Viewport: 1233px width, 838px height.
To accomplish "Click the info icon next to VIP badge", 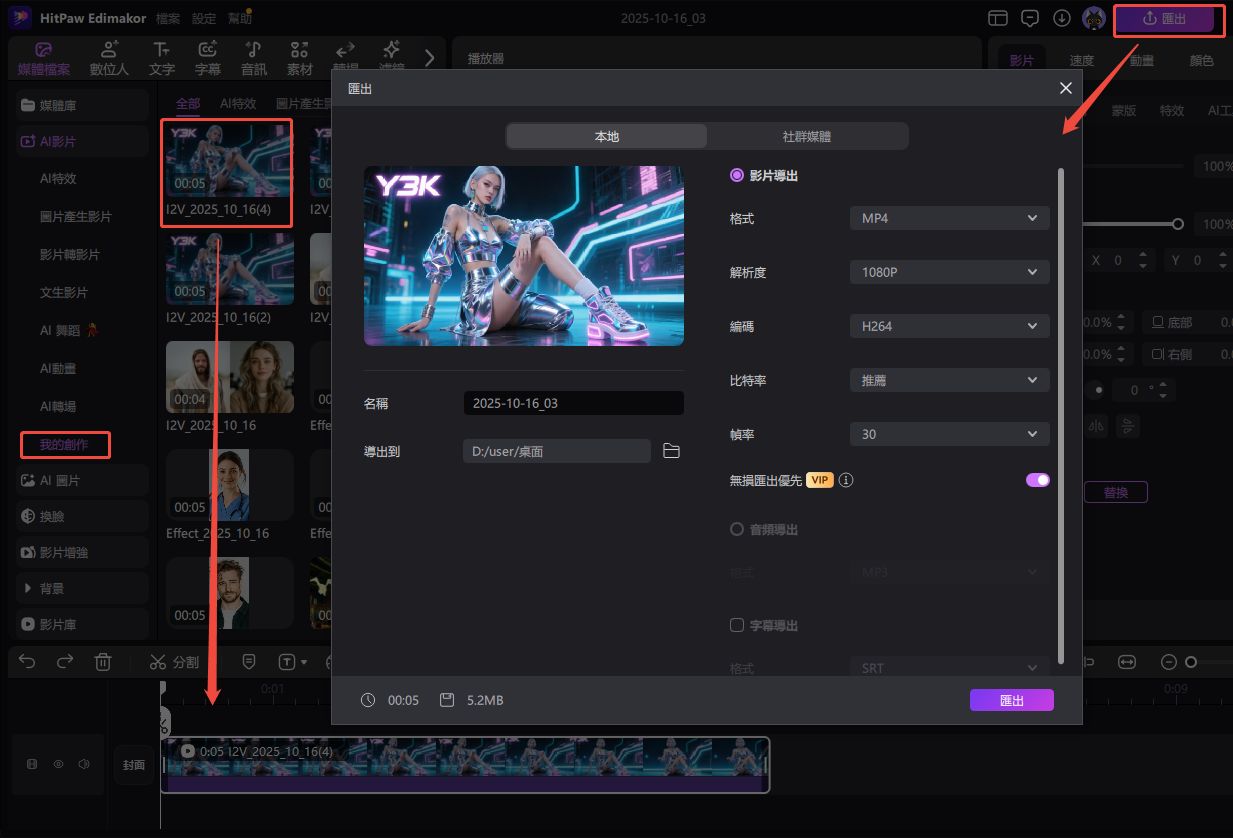I will 846,480.
